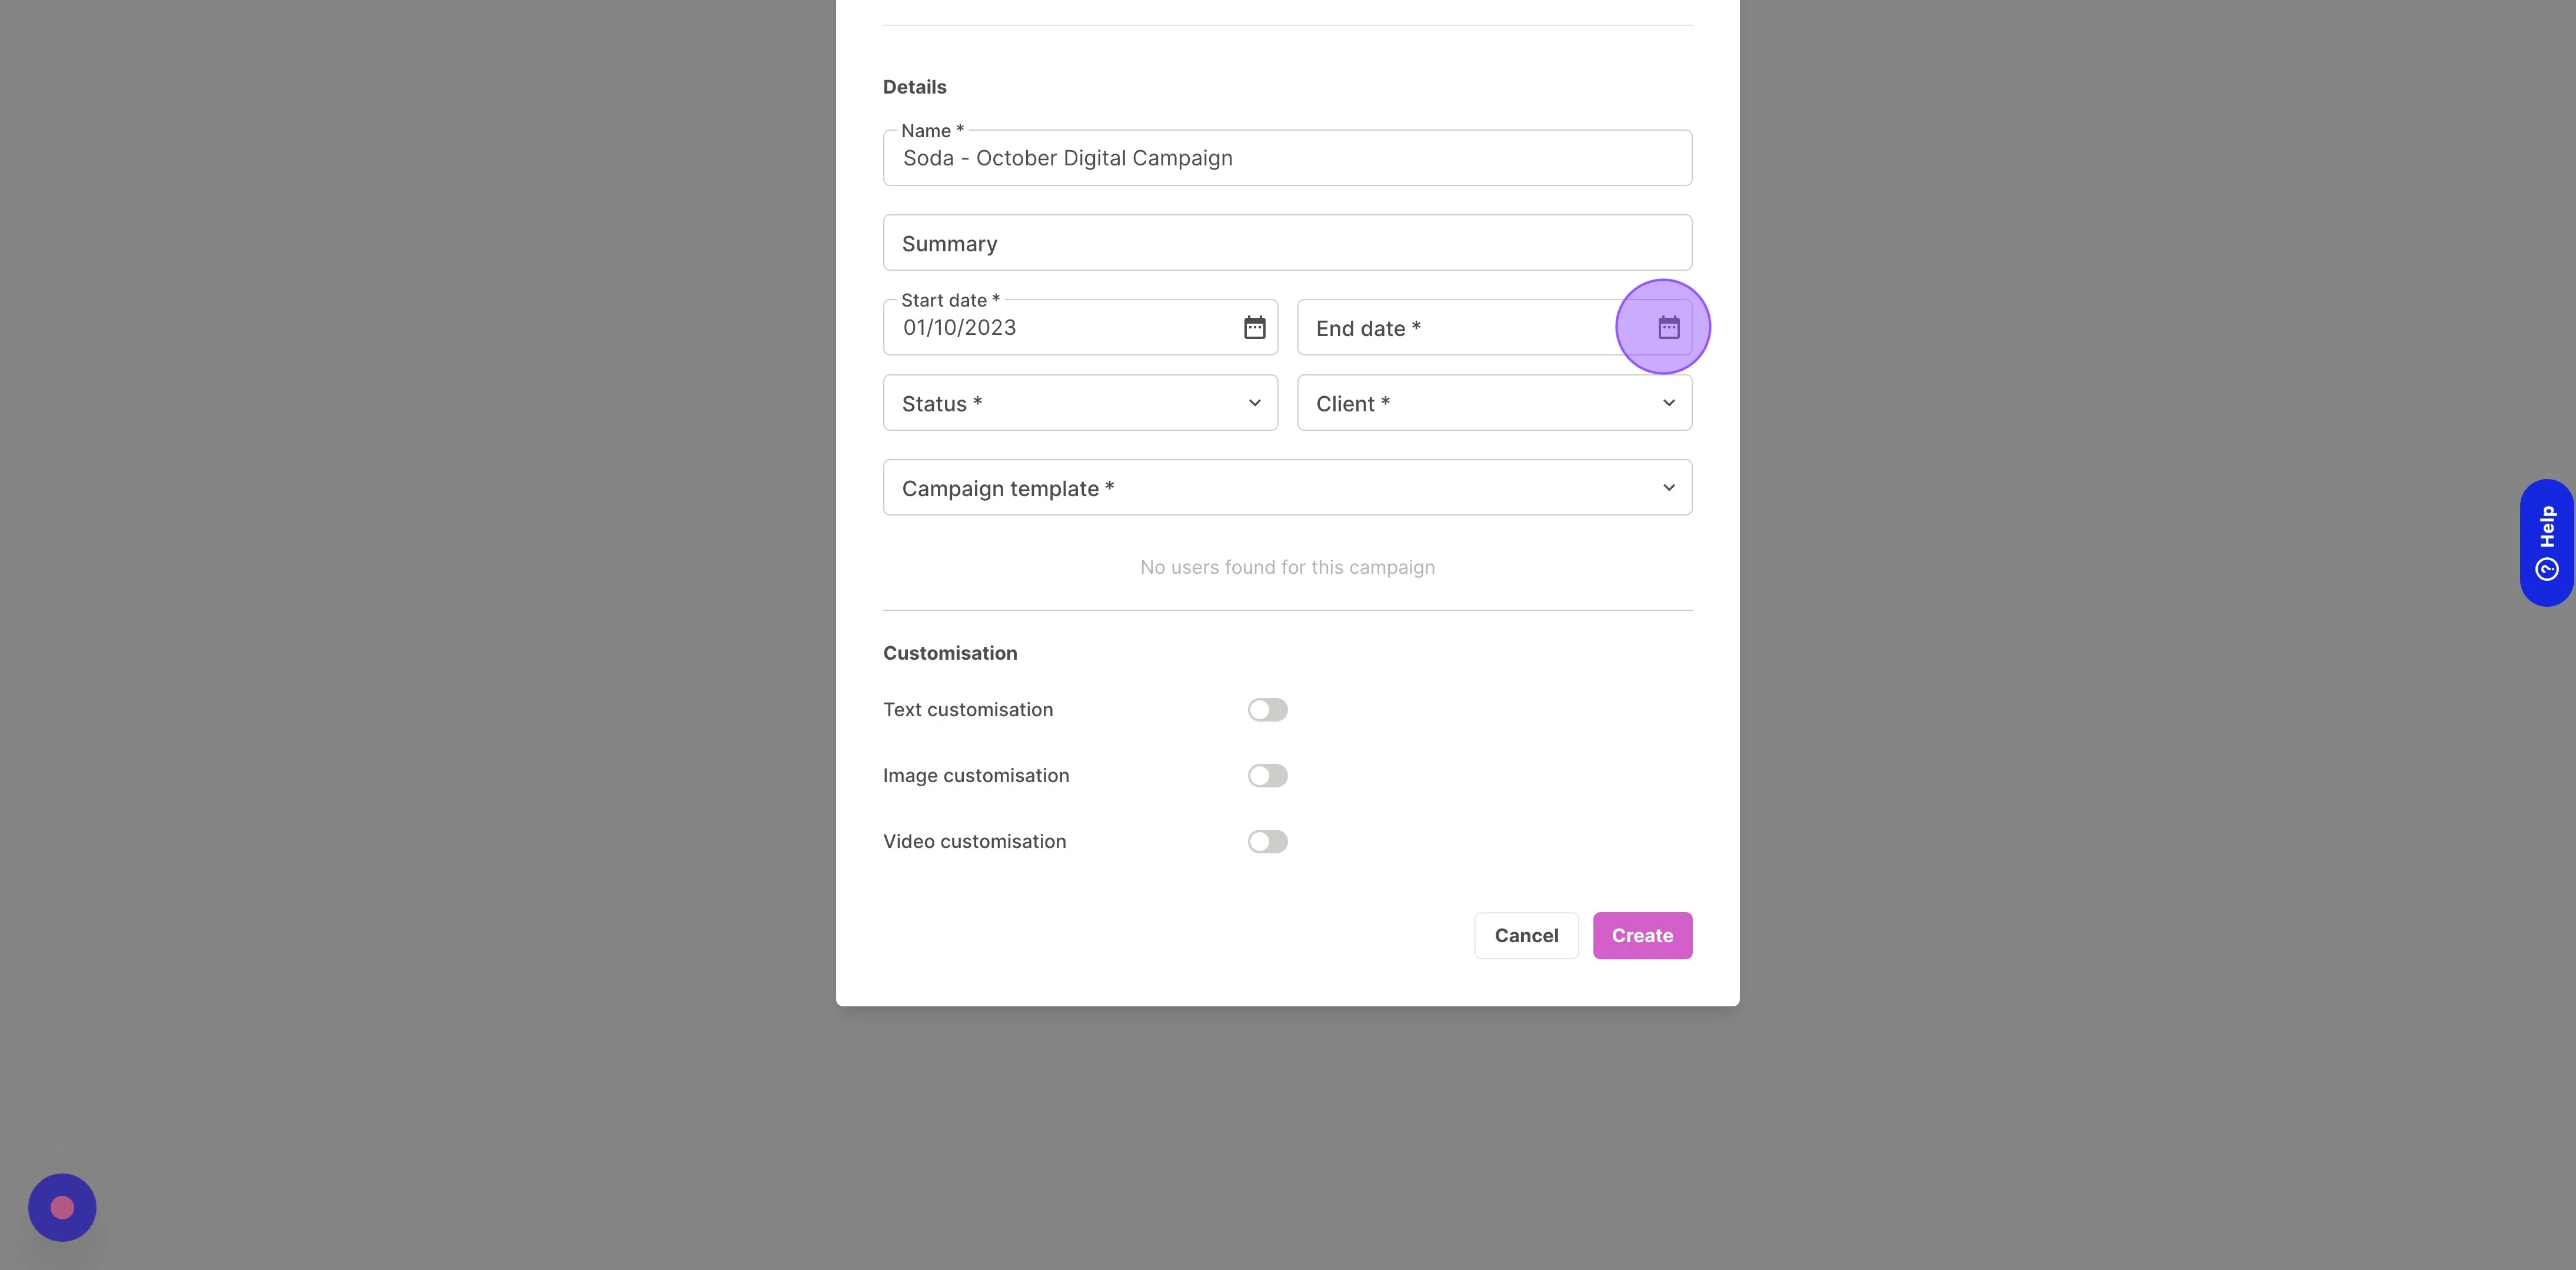Viewport: 2576px width, 1270px height.
Task: Click the Summary input field
Action: pyautogui.click(x=1288, y=241)
